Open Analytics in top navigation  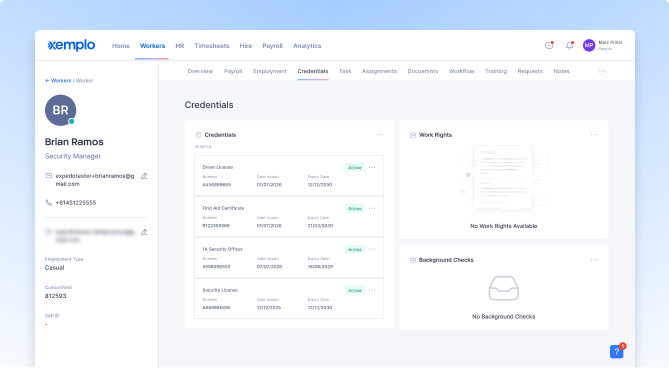307,46
